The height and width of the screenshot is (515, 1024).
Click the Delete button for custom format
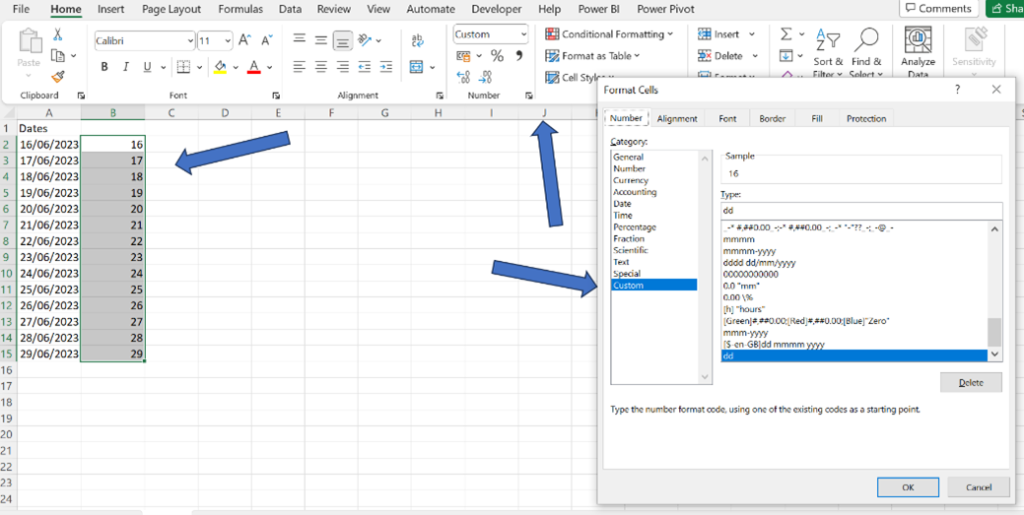point(970,382)
